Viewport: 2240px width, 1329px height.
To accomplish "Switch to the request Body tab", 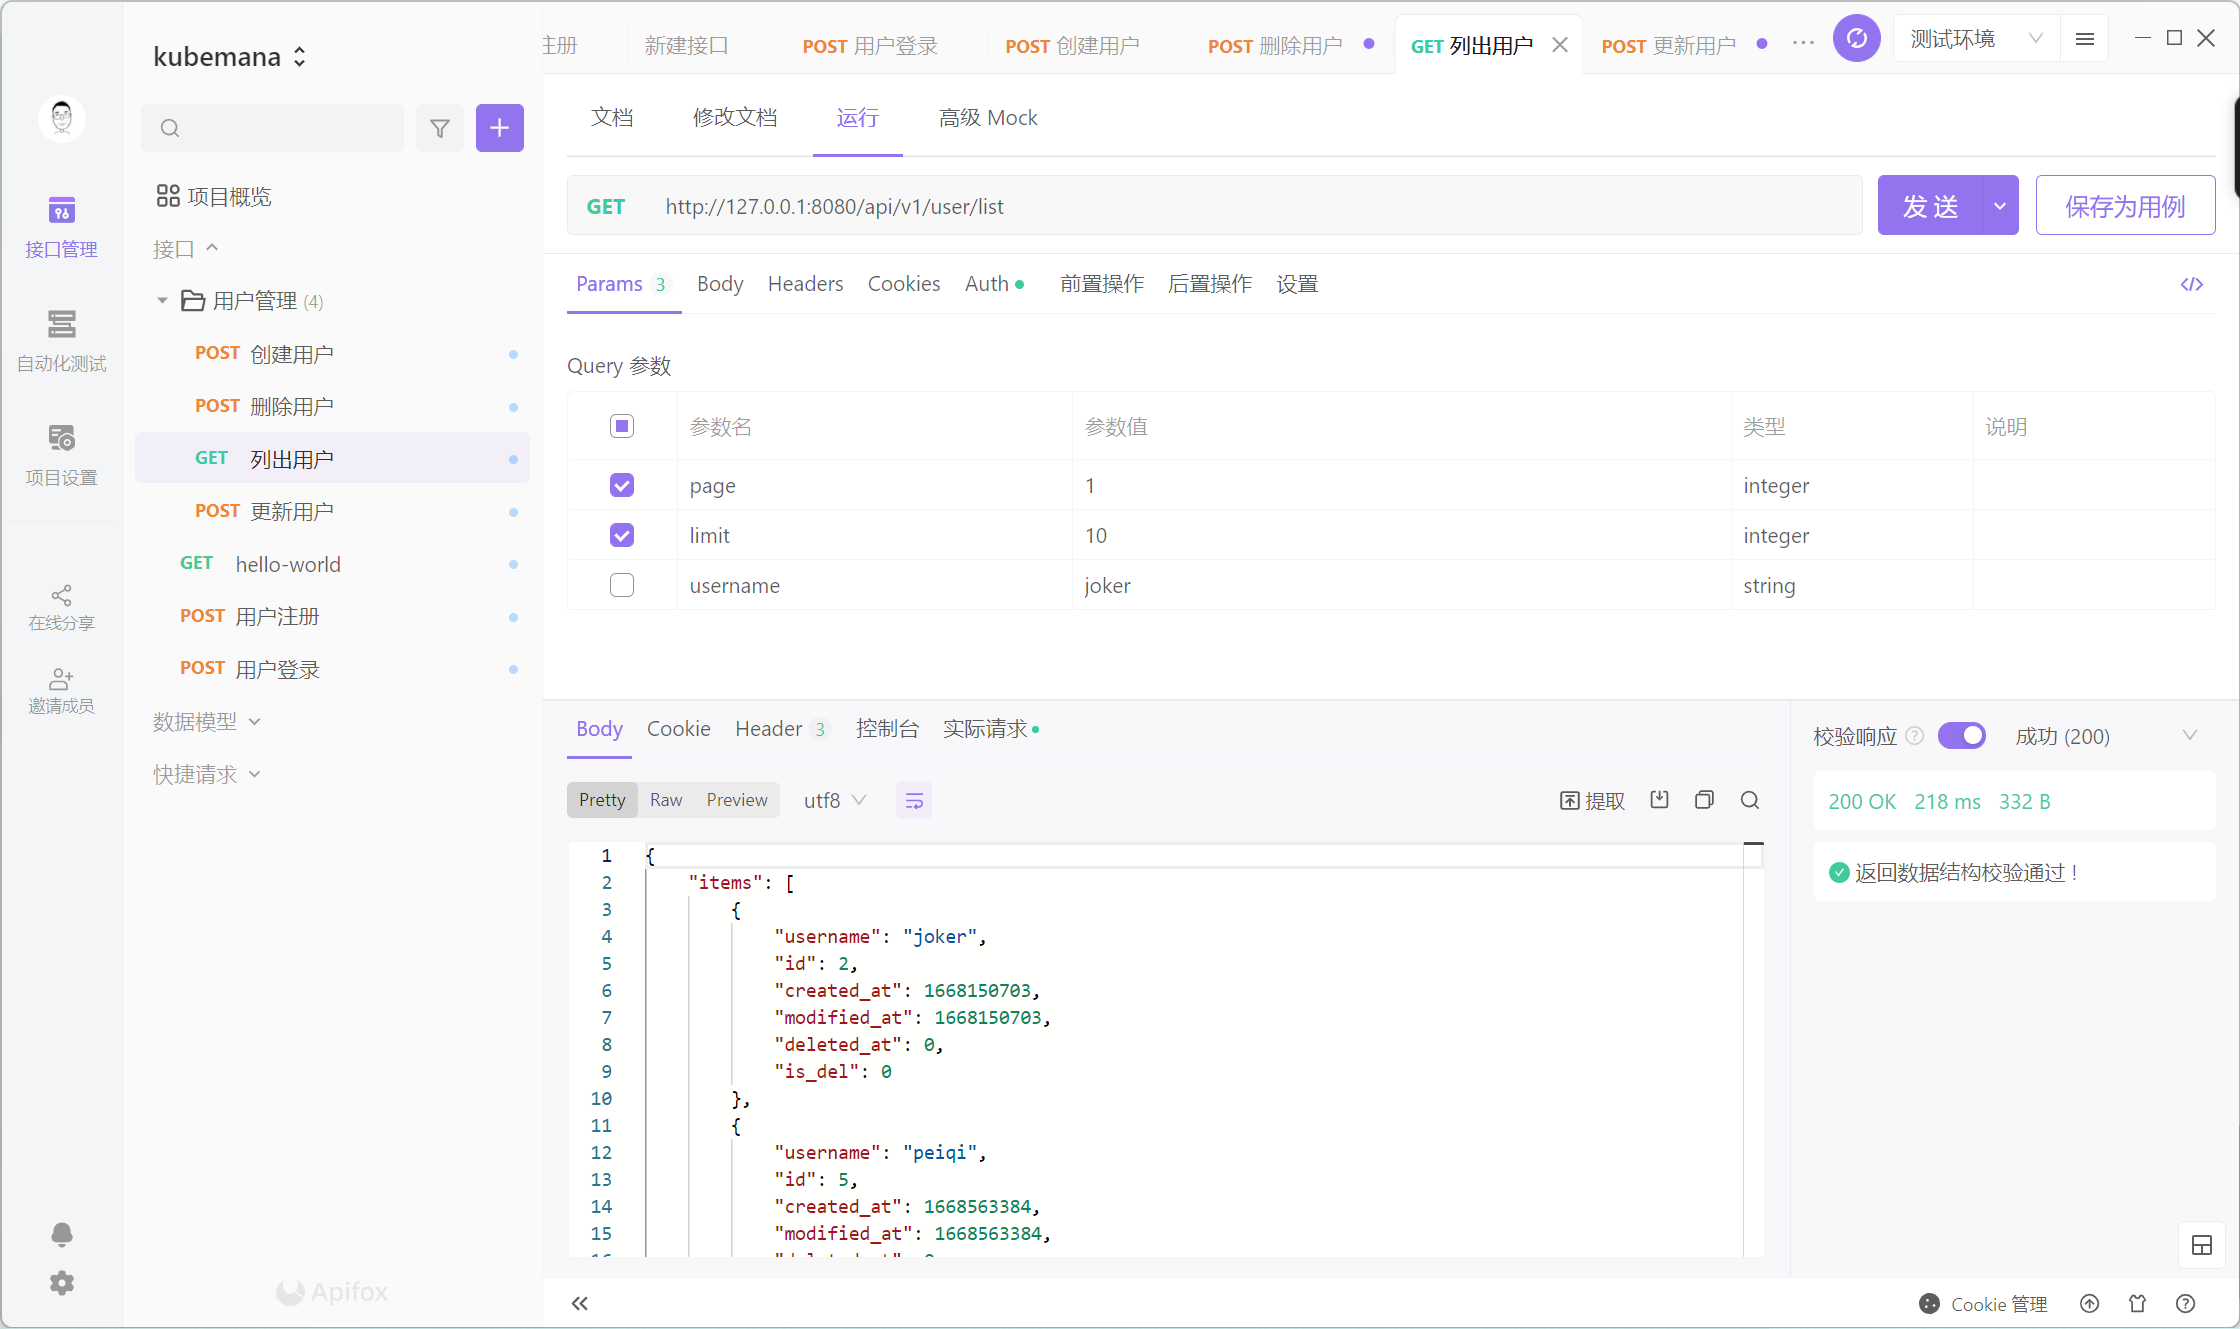I will tap(720, 284).
